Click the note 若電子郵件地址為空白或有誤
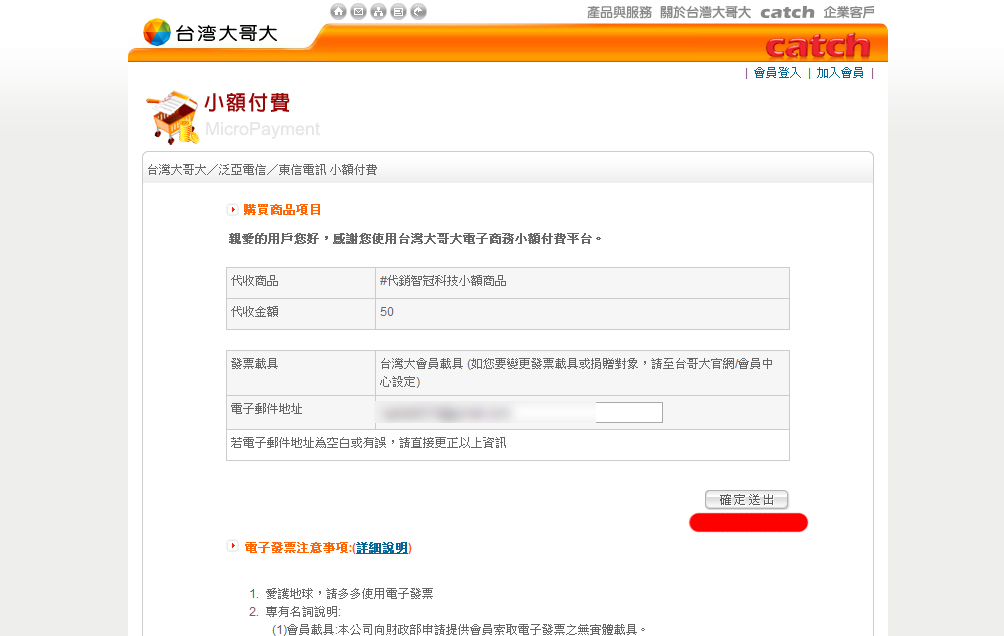This screenshot has width=1004, height=636. [x=369, y=443]
